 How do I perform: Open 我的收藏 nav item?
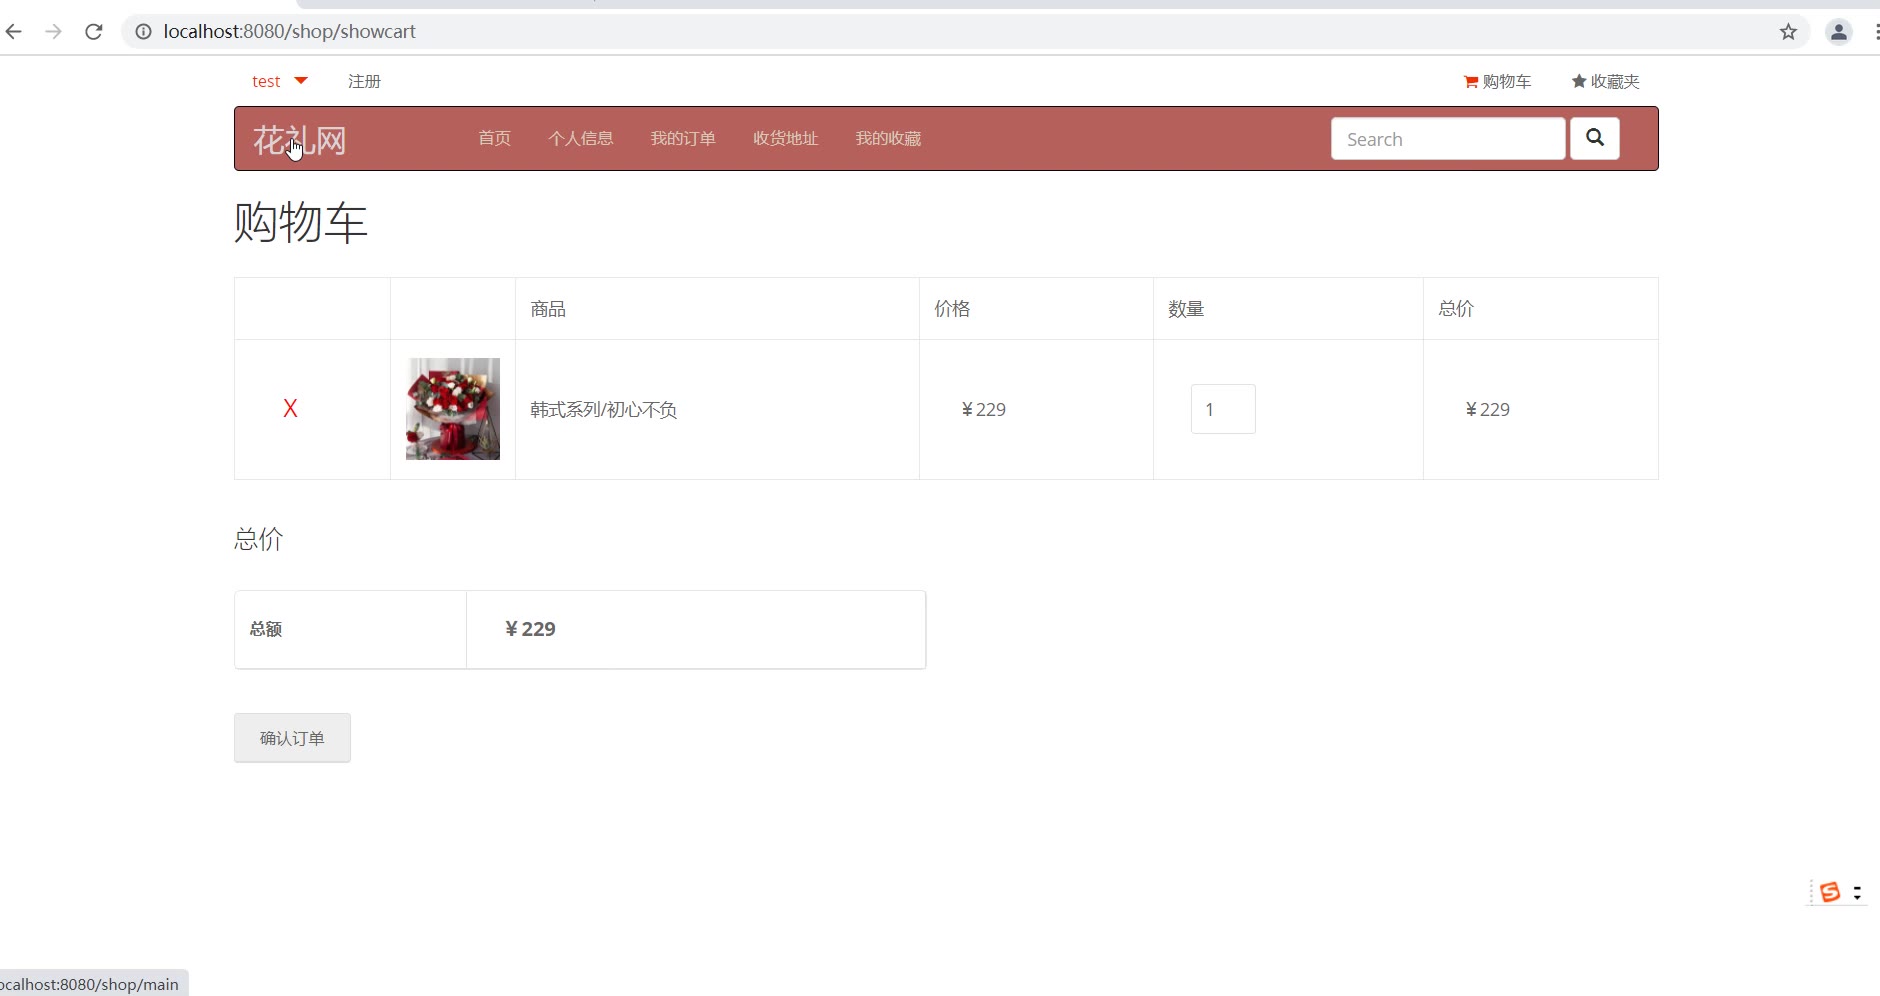pyautogui.click(x=888, y=138)
